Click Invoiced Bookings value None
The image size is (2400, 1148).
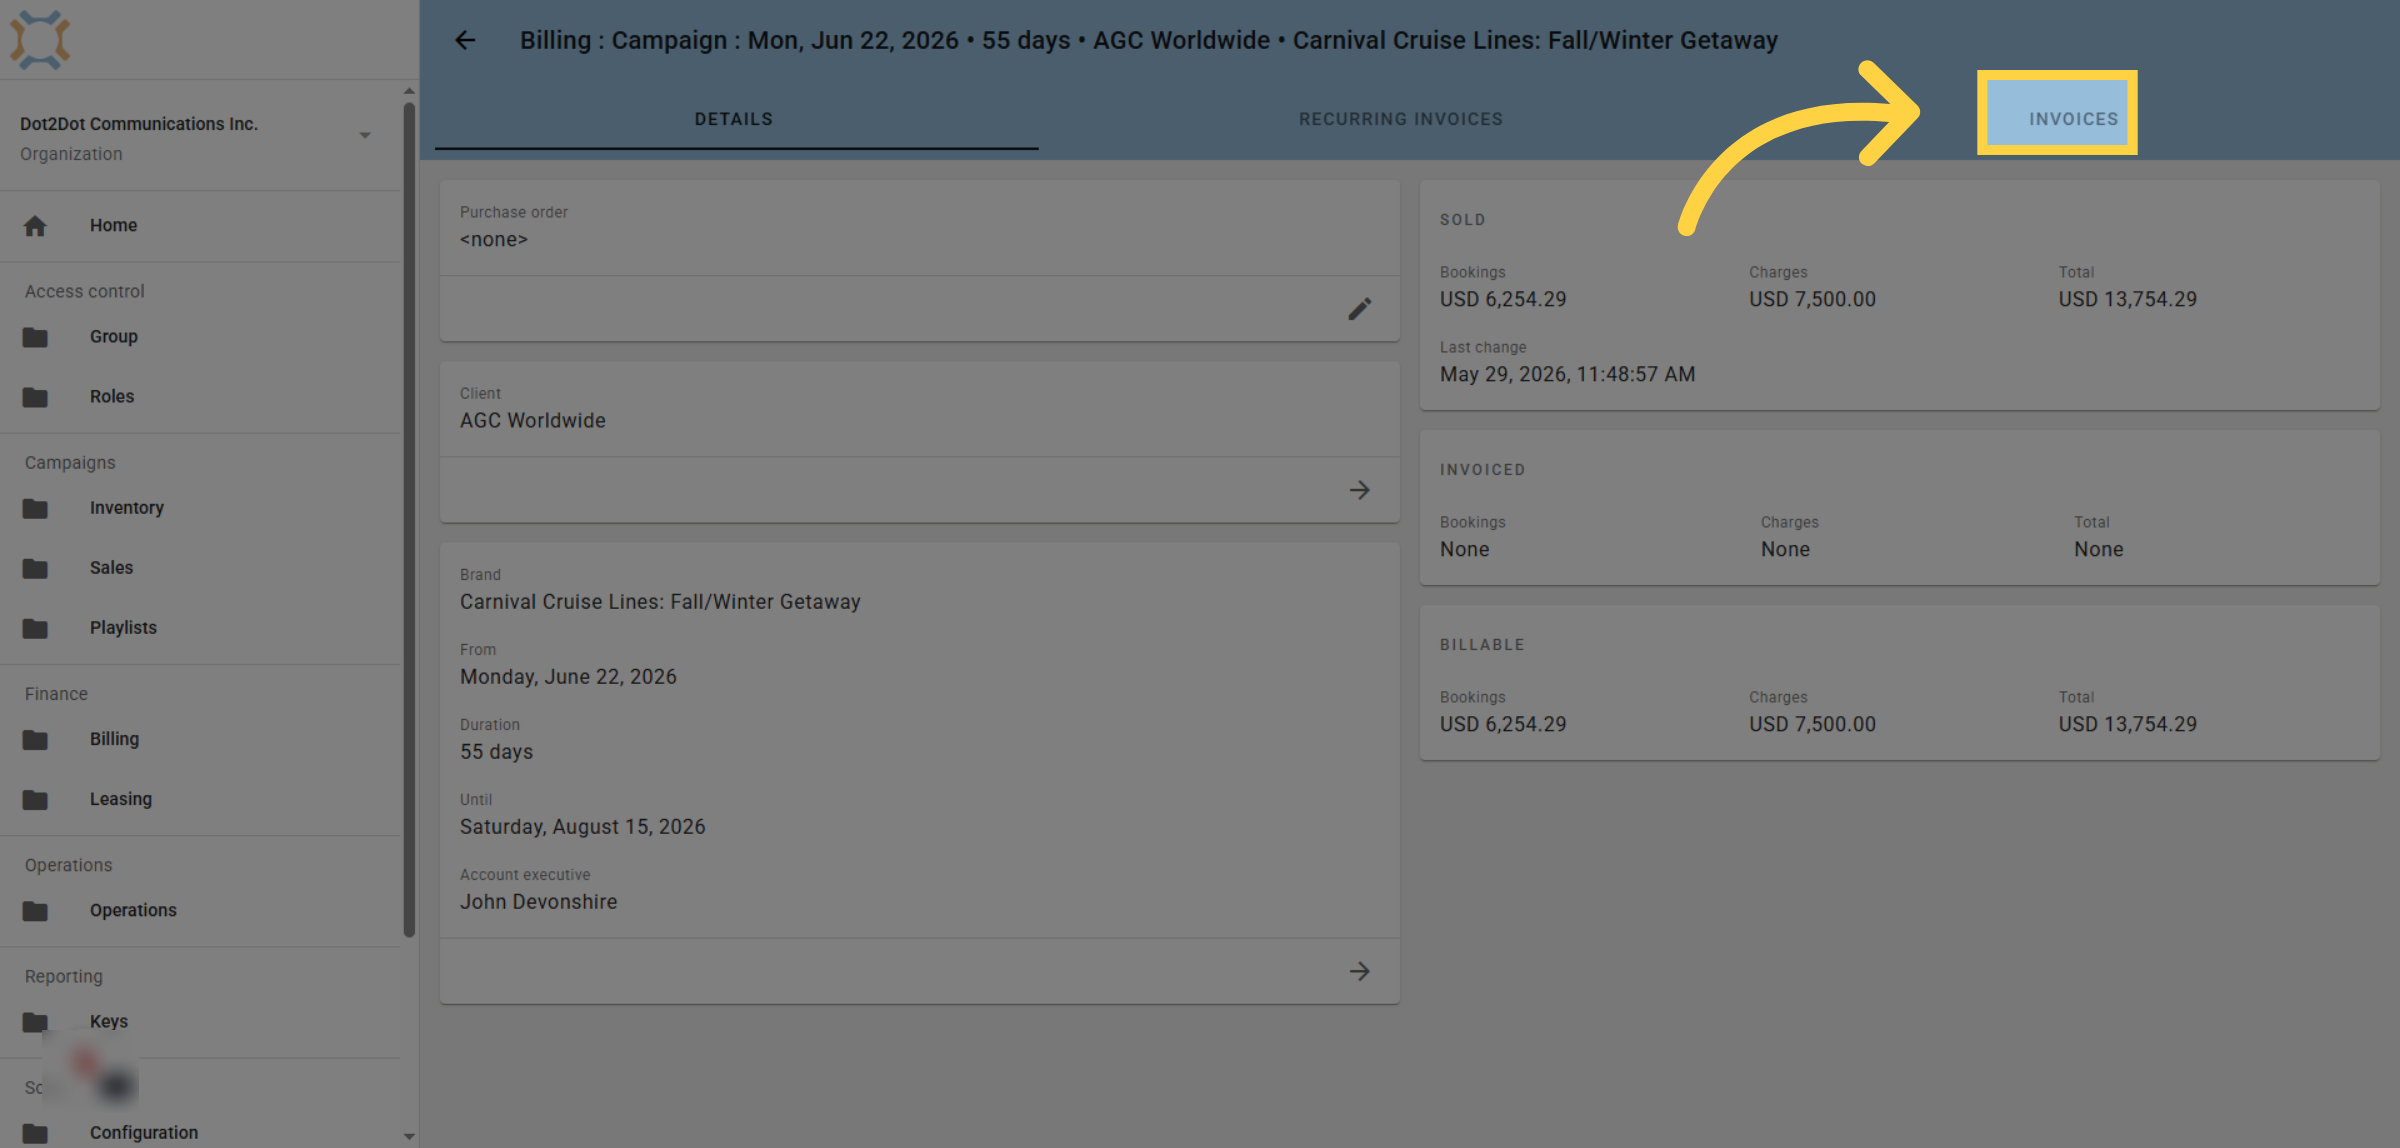pyautogui.click(x=1465, y=549)
